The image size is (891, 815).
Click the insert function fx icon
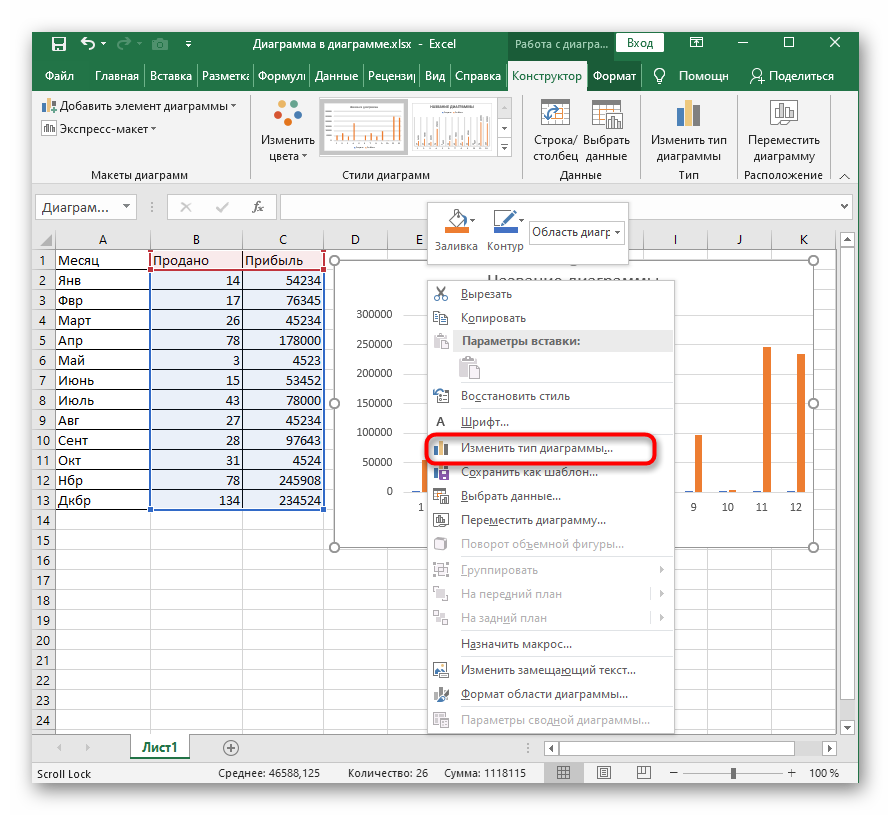[257, 207]
